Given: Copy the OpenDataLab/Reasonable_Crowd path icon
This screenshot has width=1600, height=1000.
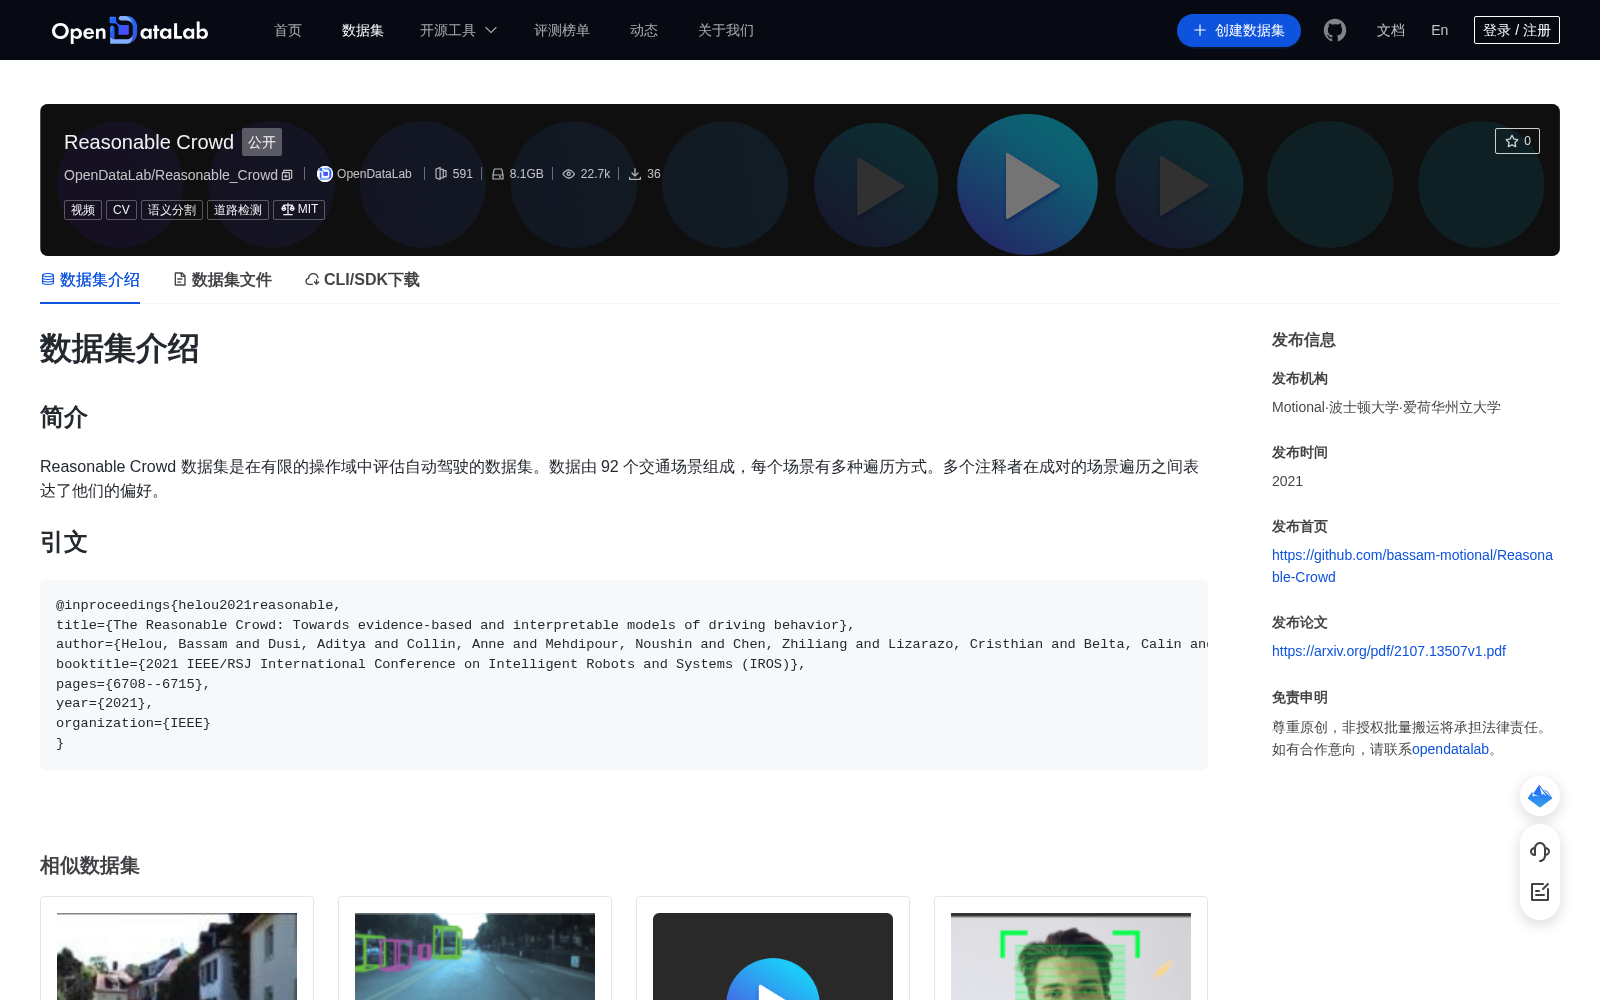Looking at the screenshot, I should (287, 175).
